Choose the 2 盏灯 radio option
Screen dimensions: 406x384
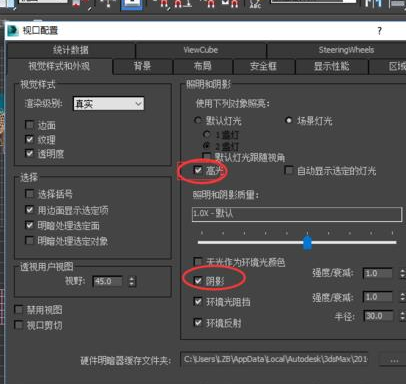pos(207,146)
